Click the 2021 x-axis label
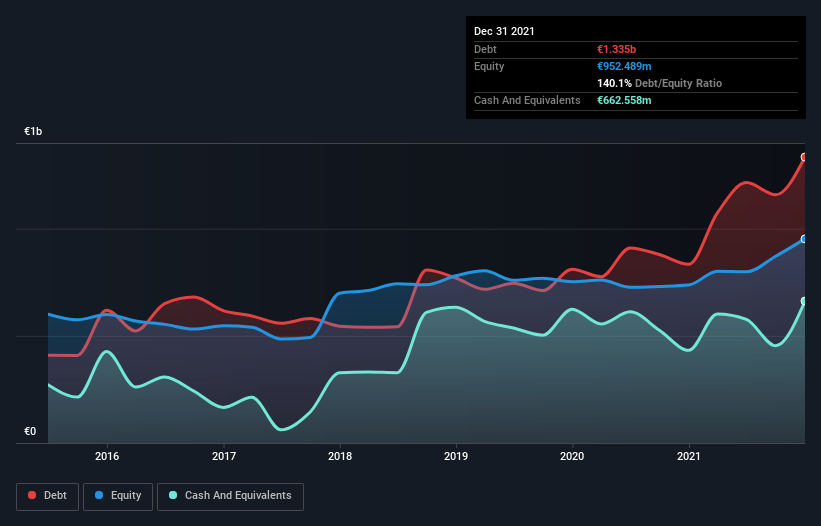This screenshot has width=821, height=526. (689, 456)
